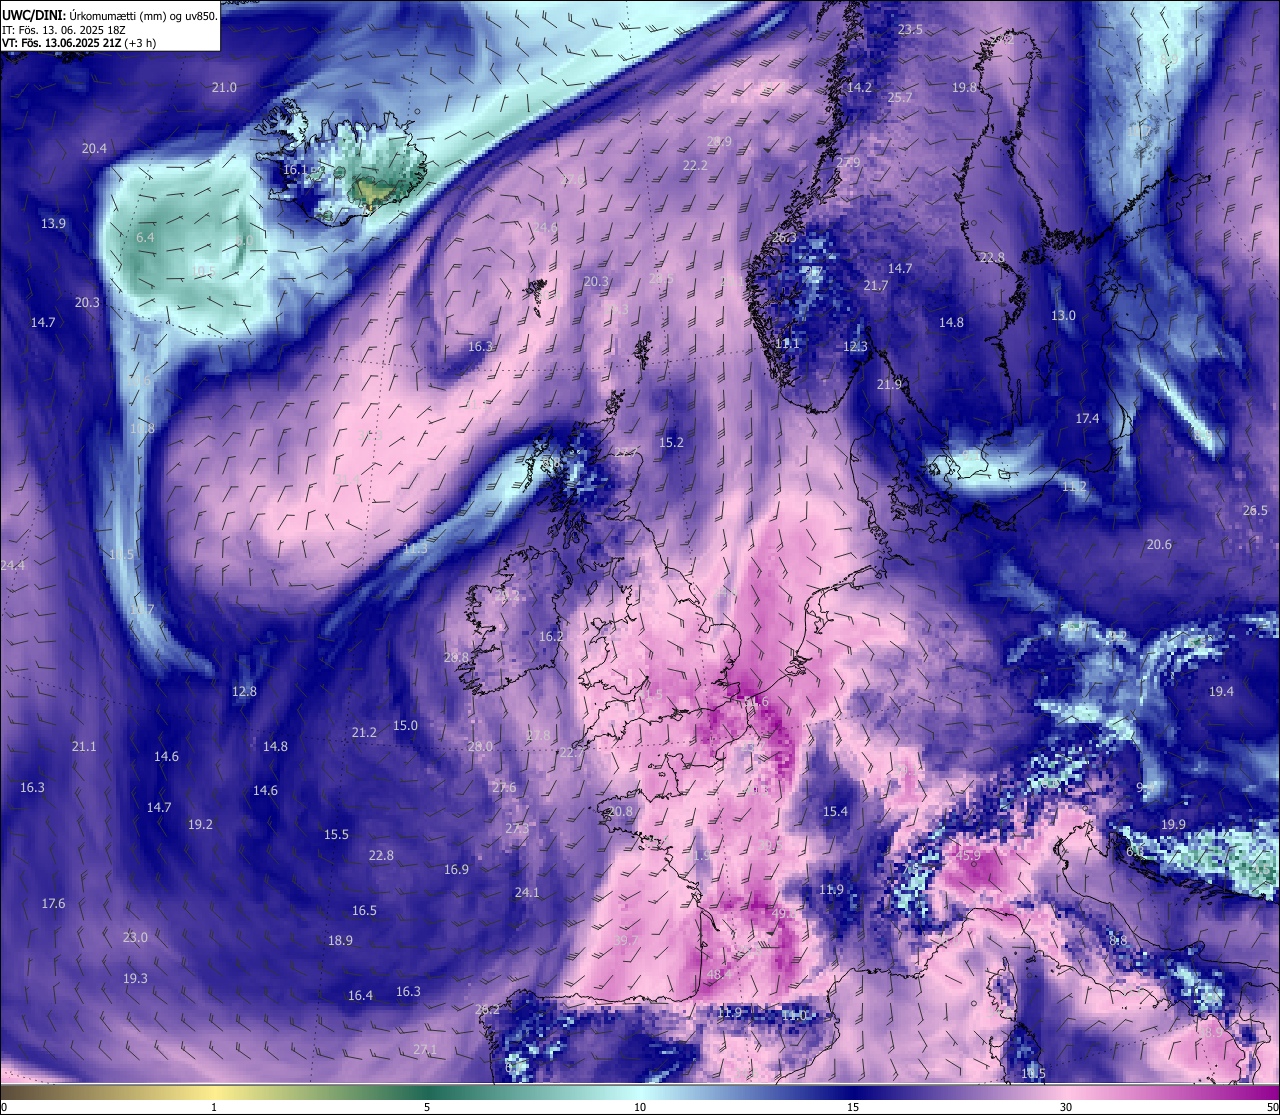
Task: Click the map value "16.2" over the Irish Sea
Action: 551,637
